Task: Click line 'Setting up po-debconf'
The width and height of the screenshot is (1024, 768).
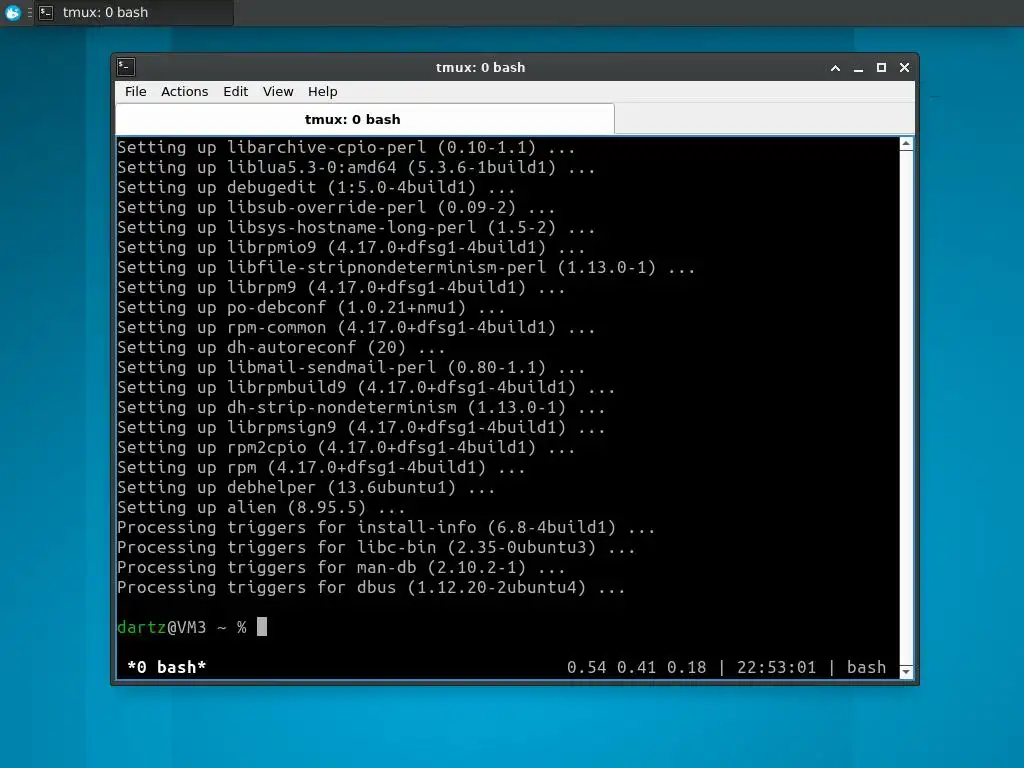Action: [x=312, y=308]
